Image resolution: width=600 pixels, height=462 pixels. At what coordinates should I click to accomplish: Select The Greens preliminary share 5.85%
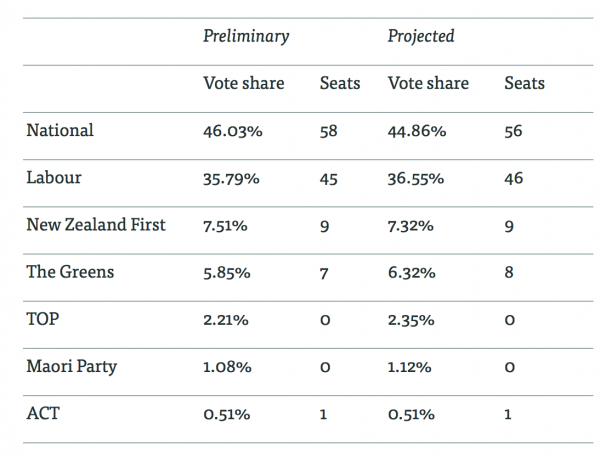click(x=229, y=272)
